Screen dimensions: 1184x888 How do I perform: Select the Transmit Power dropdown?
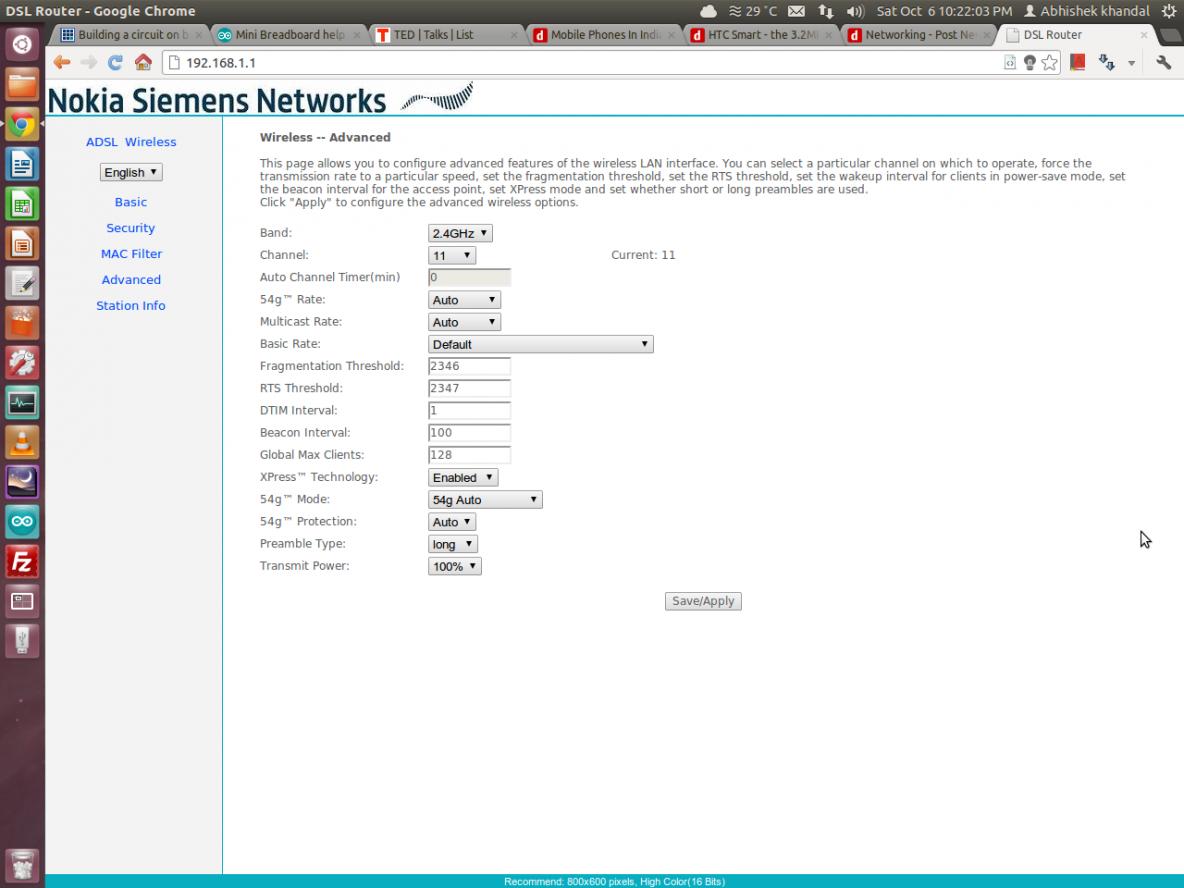[x=454, y=567]
